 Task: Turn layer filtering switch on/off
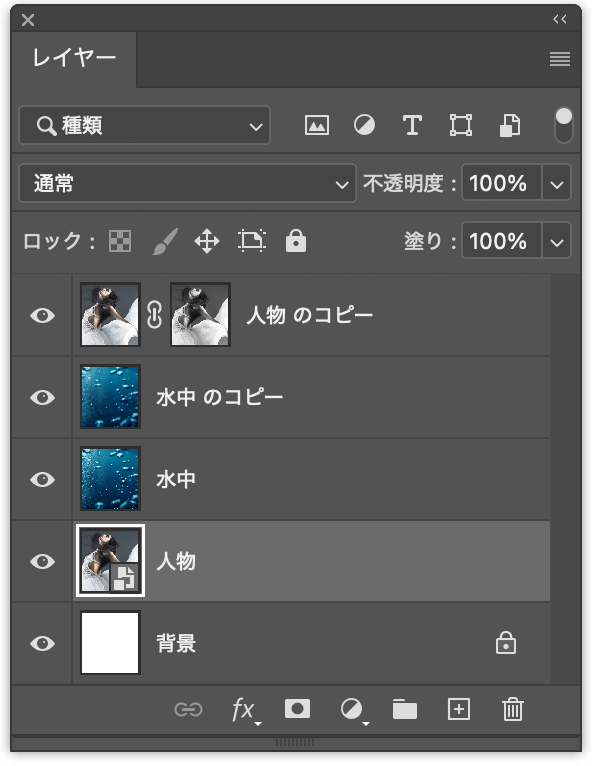pyautogui.click(x=564, y=125)
